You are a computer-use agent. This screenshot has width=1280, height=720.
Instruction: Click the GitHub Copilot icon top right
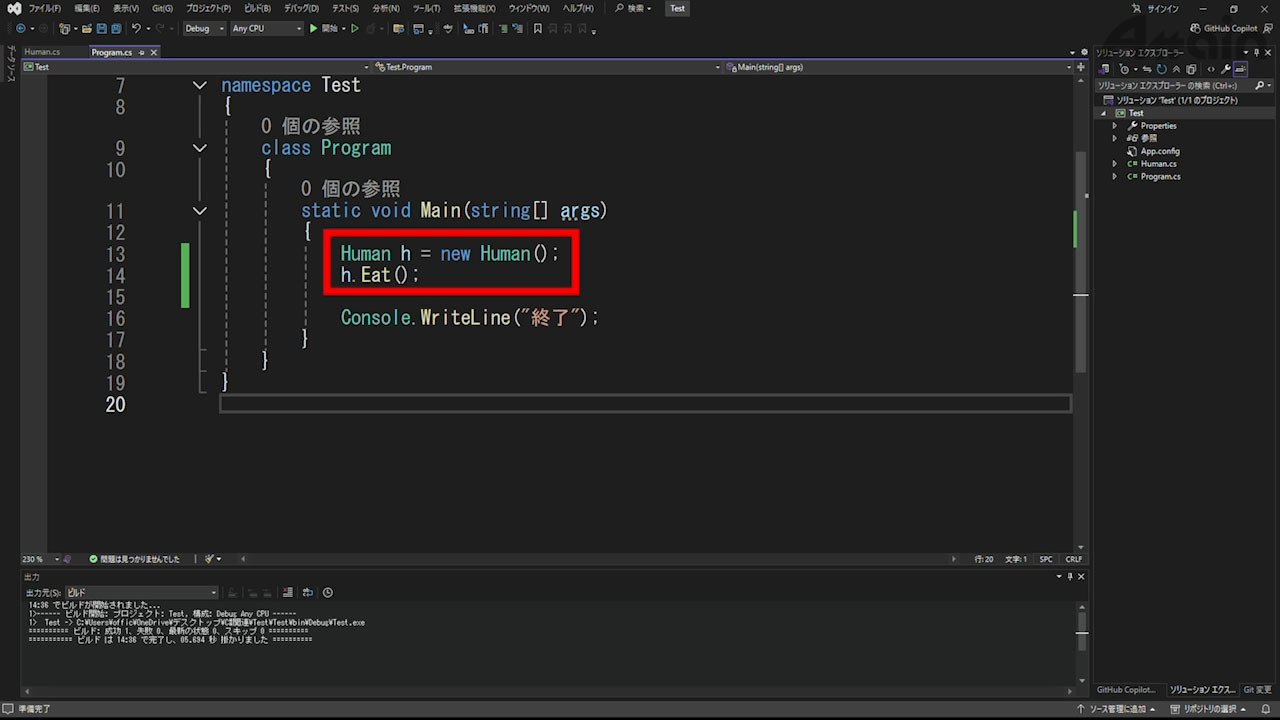pyautogui.click(x=1197, y=28)
